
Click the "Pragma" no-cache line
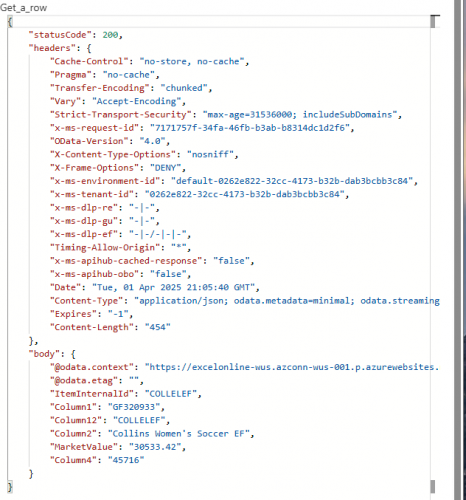(104, 75)
